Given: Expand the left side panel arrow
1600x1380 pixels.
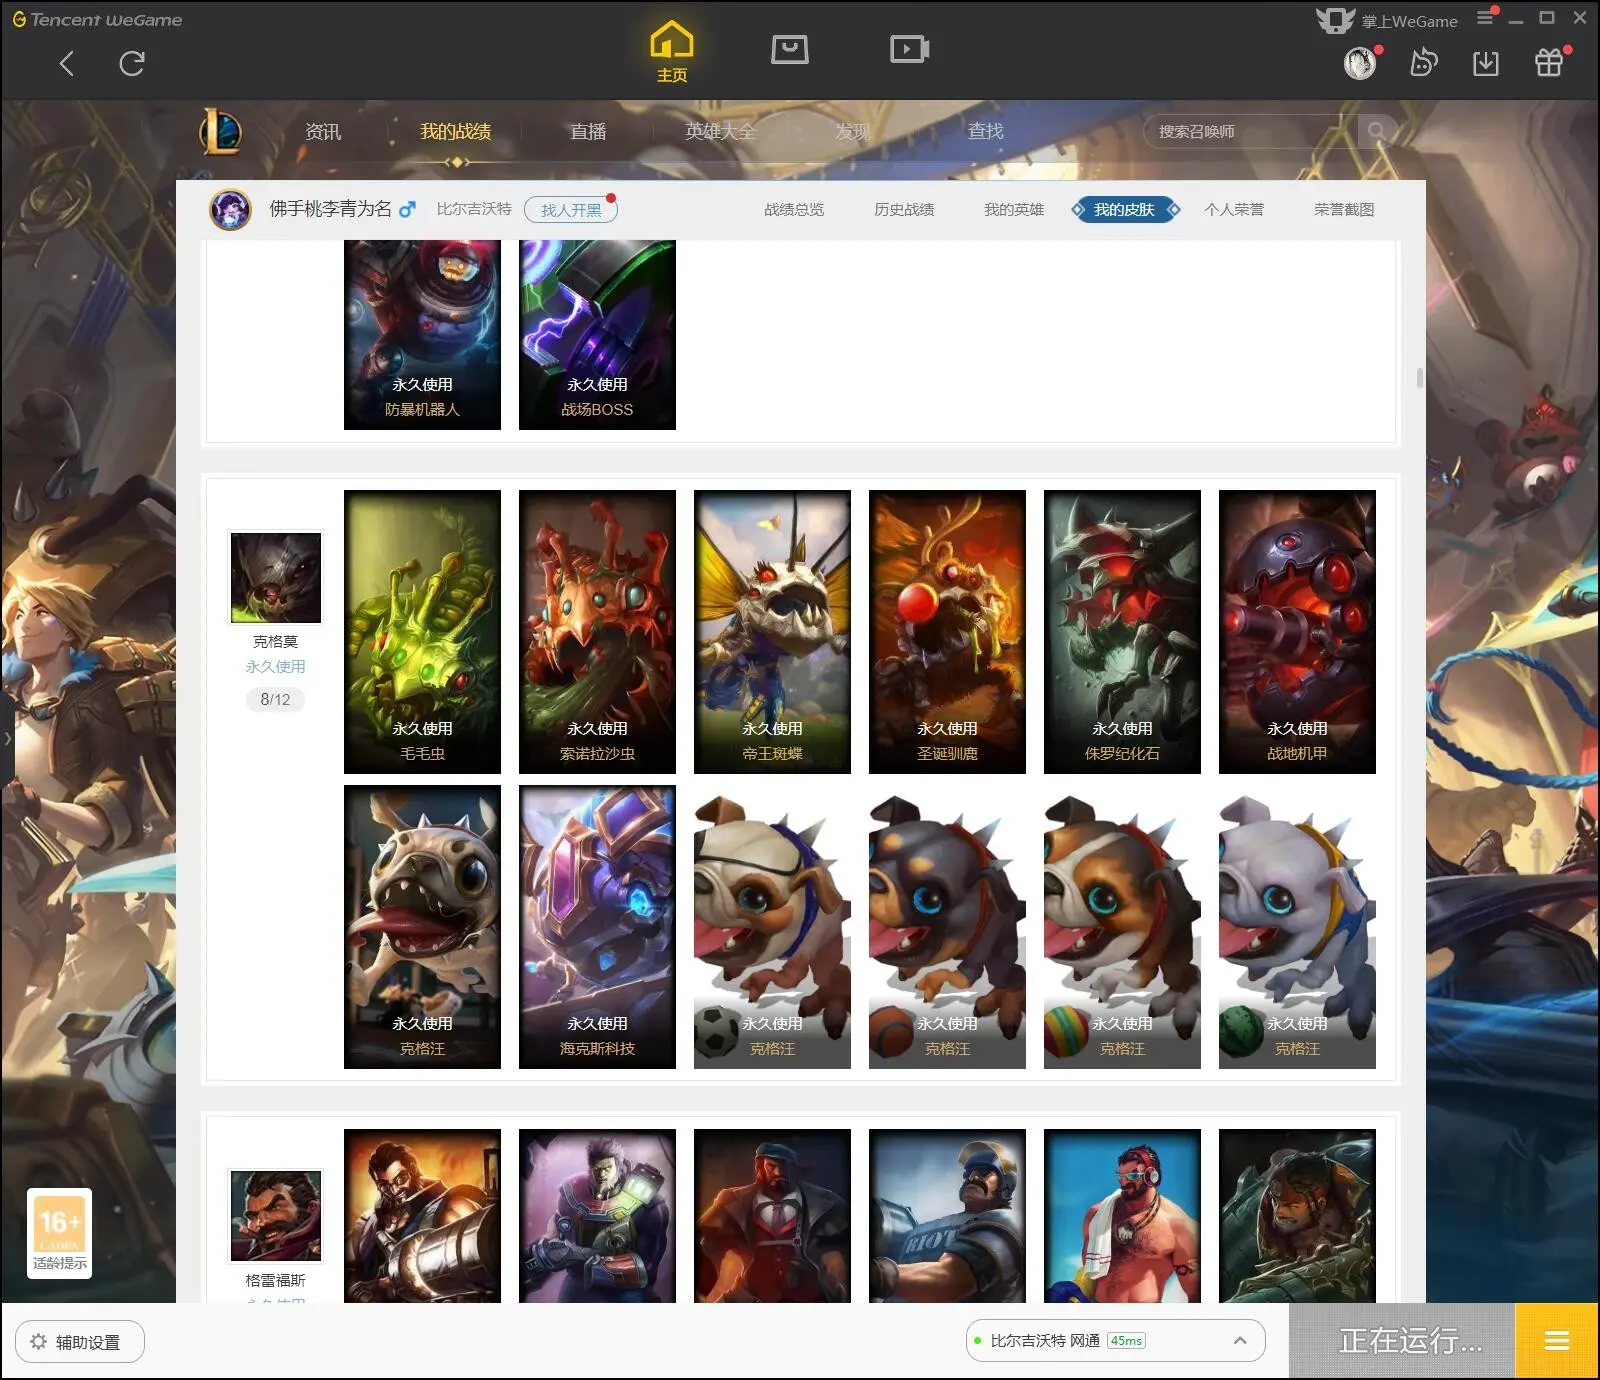Looking at the screenshot, I should [7, 739].
